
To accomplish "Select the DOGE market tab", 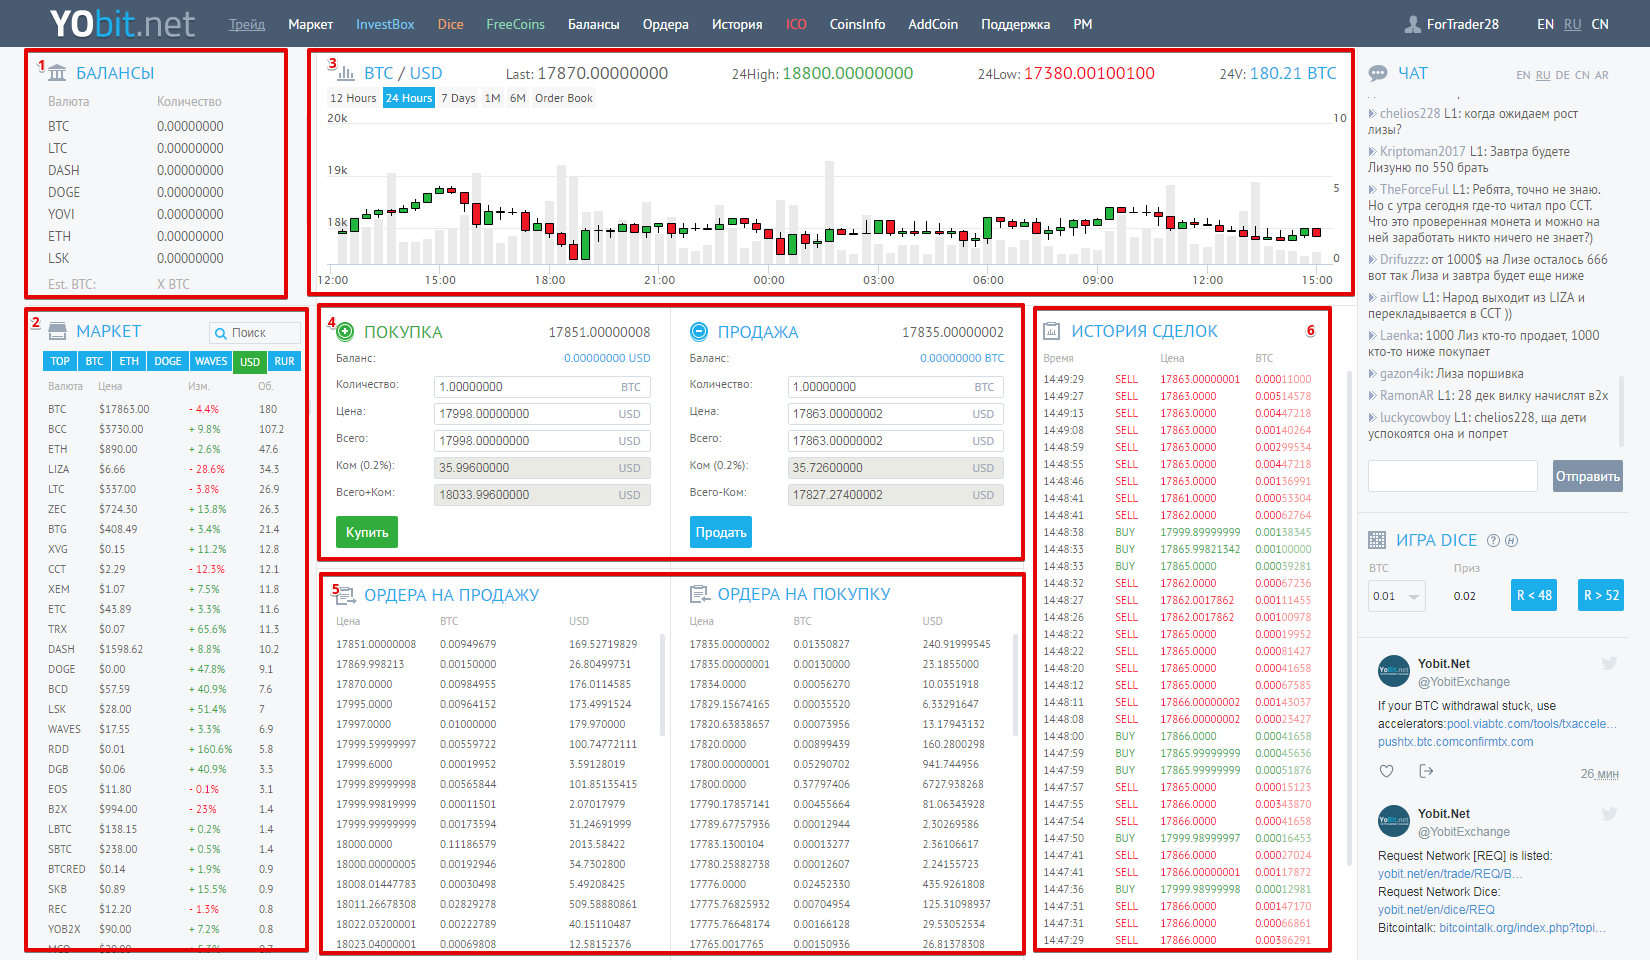I will (x=168, y=361).
